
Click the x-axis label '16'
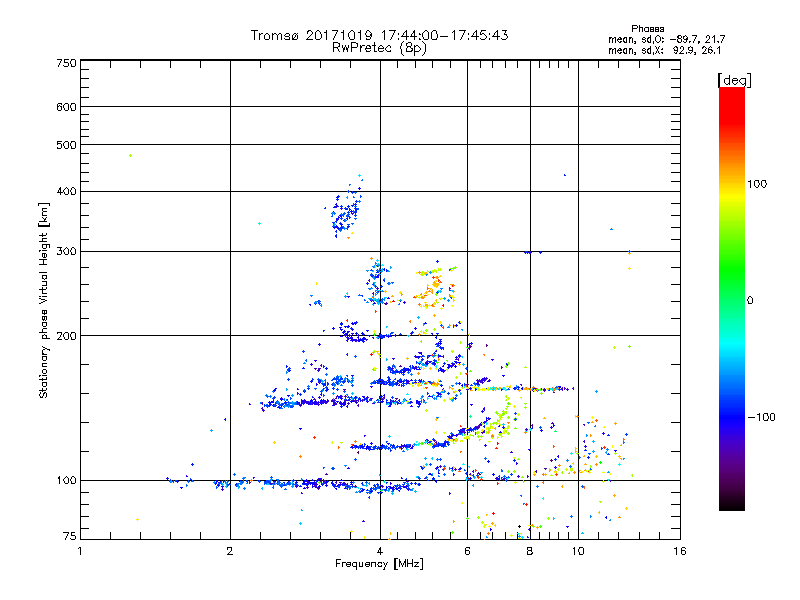(680, 551)
